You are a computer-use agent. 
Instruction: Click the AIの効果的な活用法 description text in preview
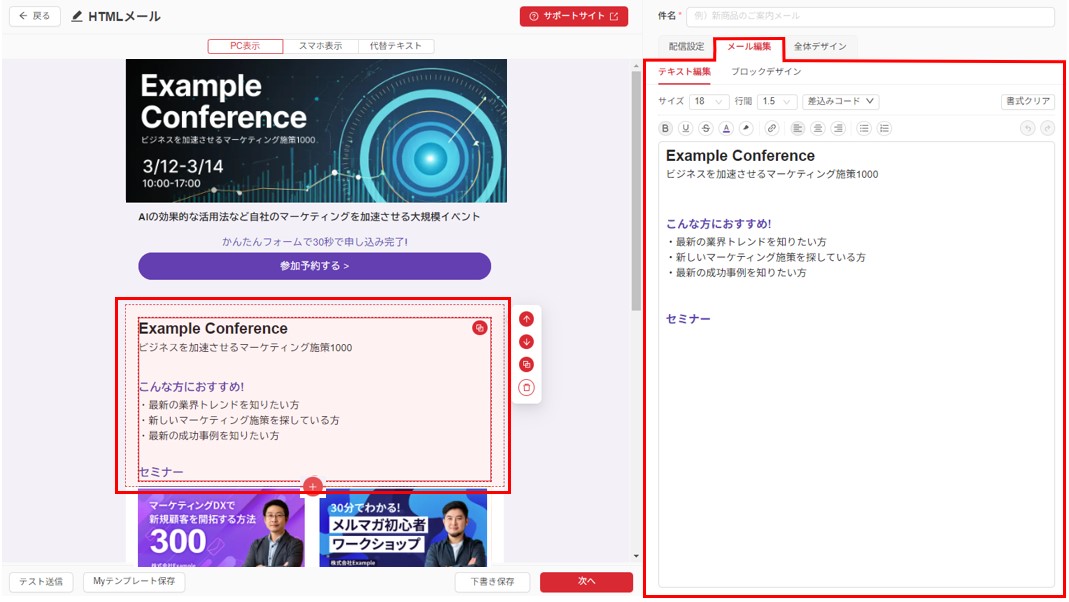click(x=309, y=217)
